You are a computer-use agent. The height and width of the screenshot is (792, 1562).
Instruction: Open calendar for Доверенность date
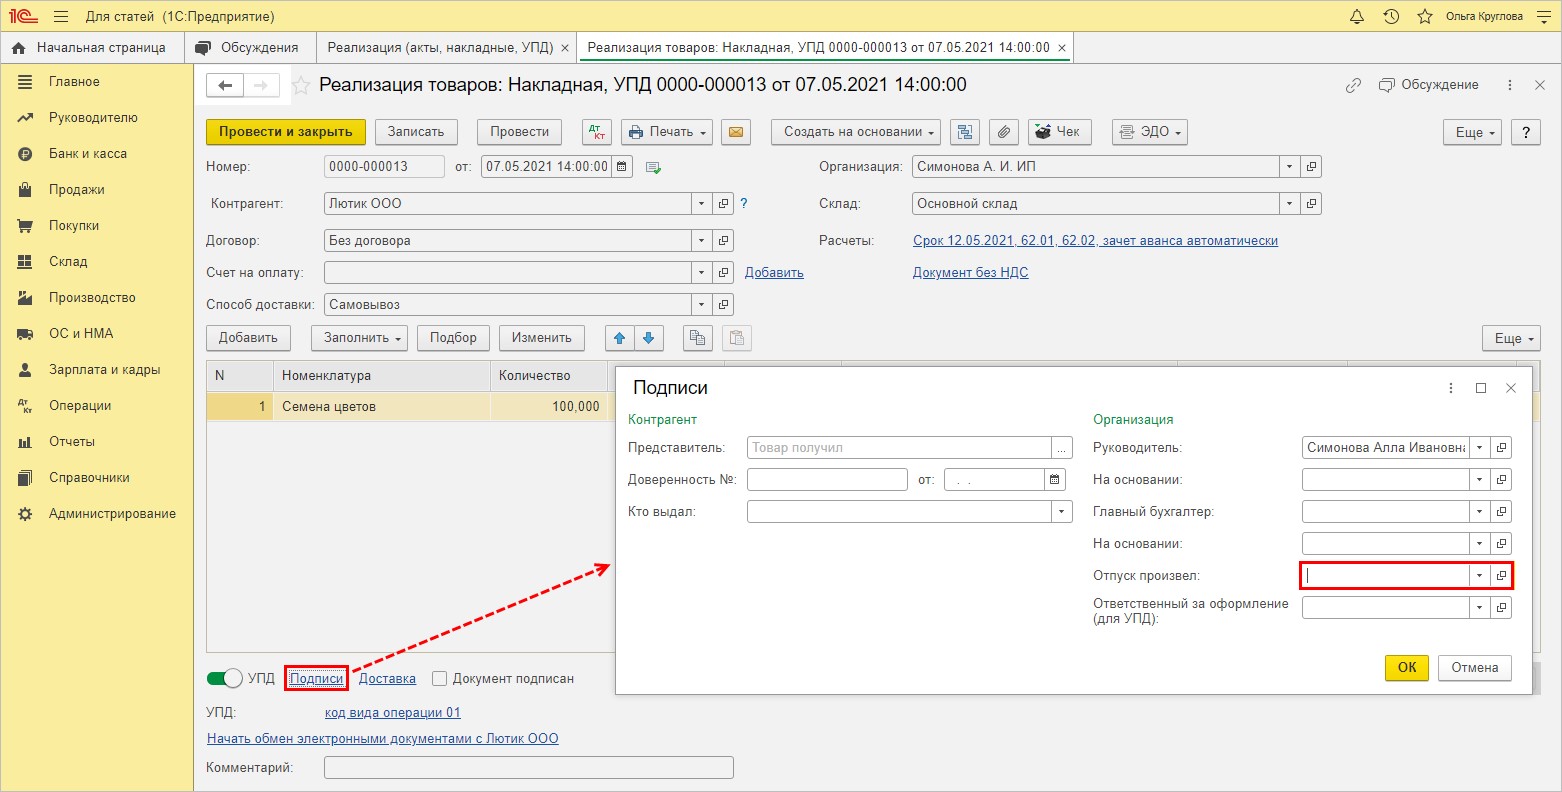coord(1056,480)
